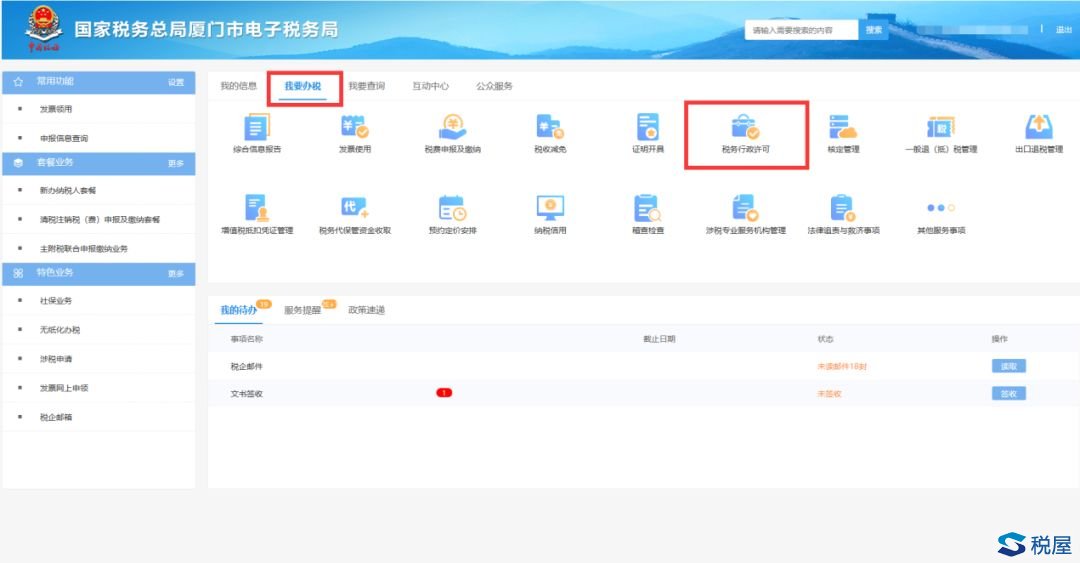Switch to the 服务提醒 tab
1080x563 pixels.
[x=302, y=310]
